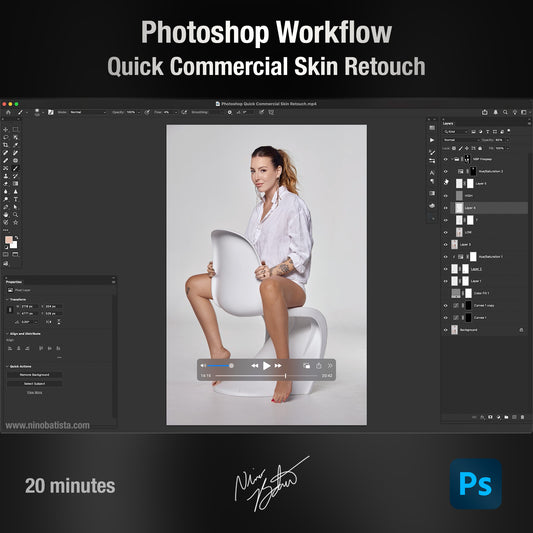Screen dimensions: 533x533
Task: Hide the LOW layer
Action: point(446,232)
